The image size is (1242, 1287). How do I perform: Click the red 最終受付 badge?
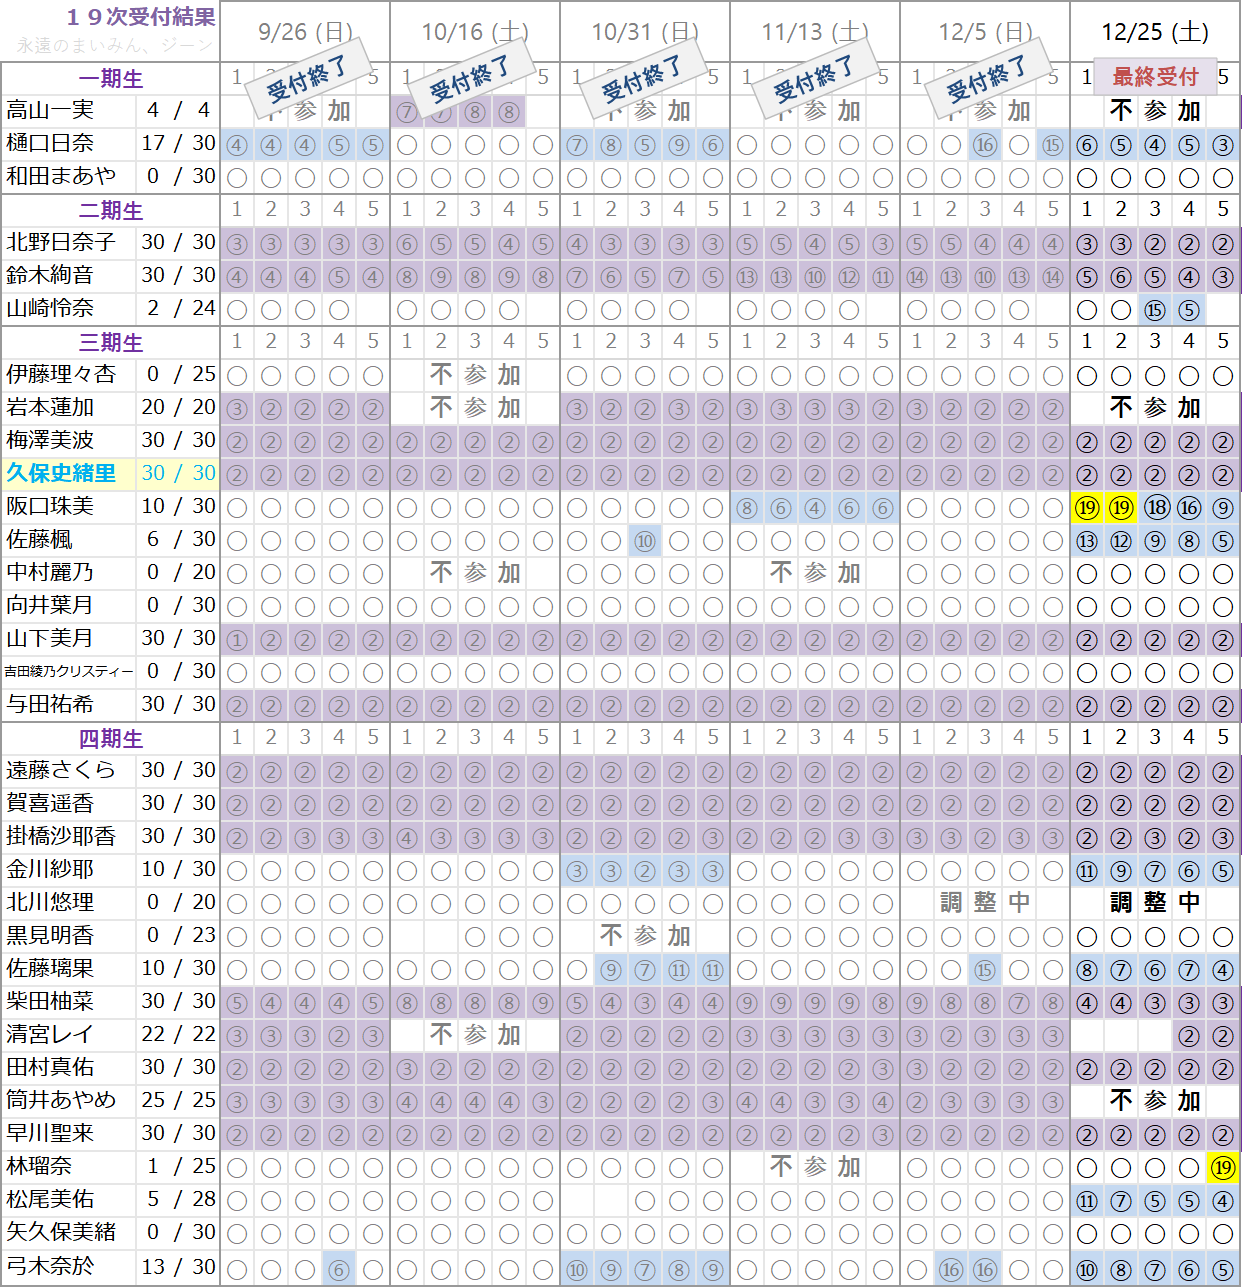[x=1155, y=77]
